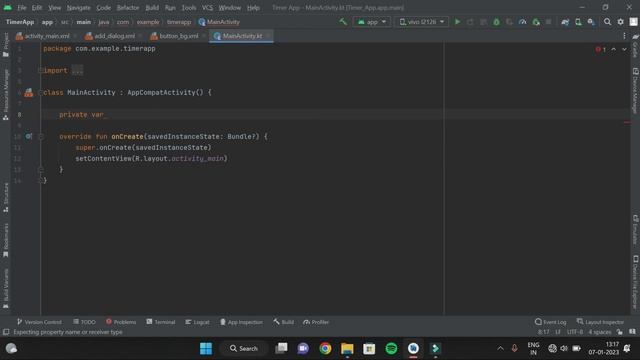Click the MainActivity breadcrumb item
Viewport: 640px width, 360px height.
[x=219, y=22]
